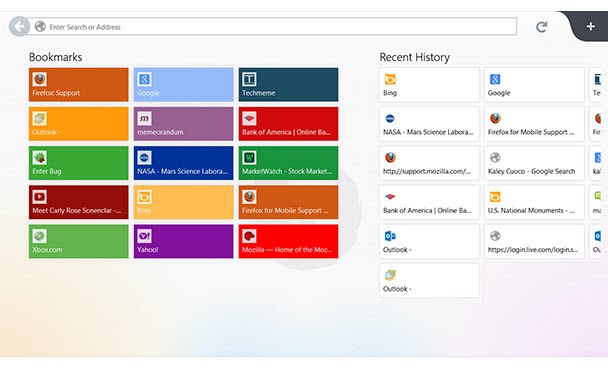Image resolution: width=608 pixels, height=368 pixels.
Task: Open a new tab with plus button
Action: [590, 26]
